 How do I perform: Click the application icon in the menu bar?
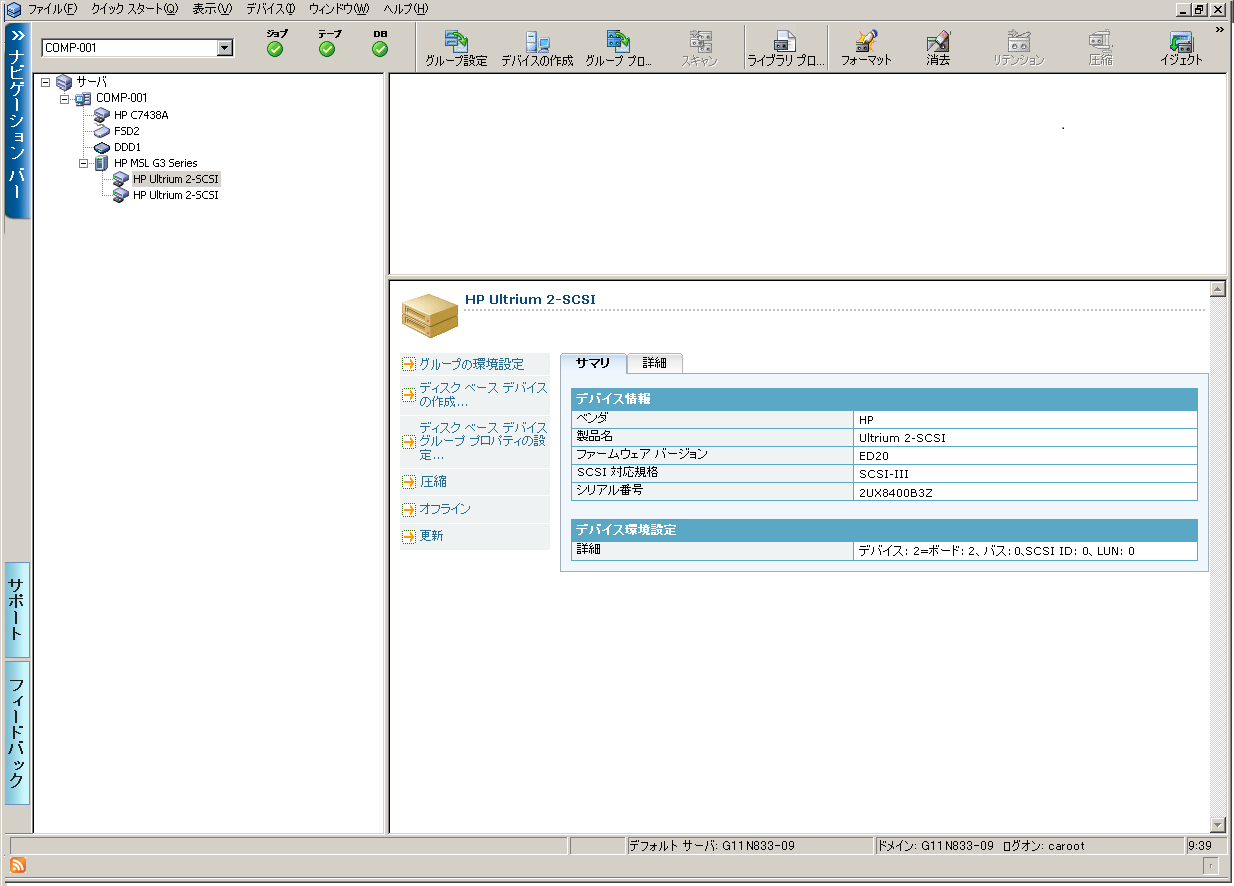tap(13, 9)
